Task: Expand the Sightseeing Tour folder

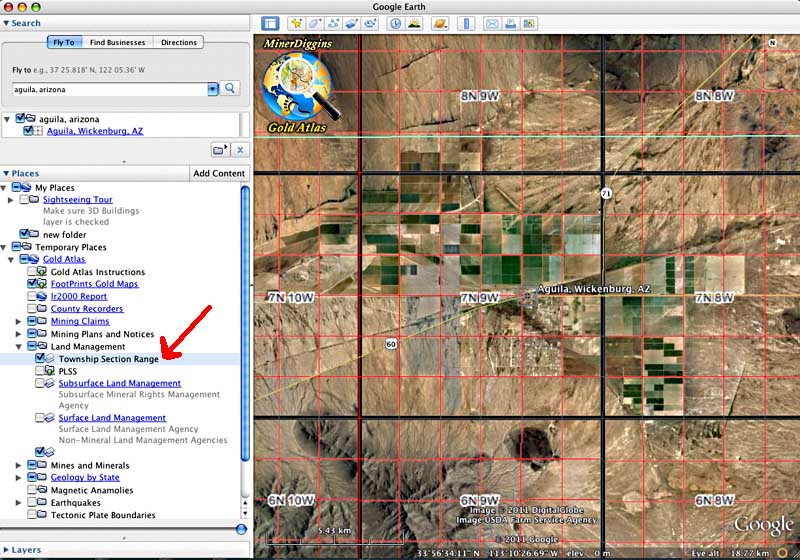Action: (11, 200)
